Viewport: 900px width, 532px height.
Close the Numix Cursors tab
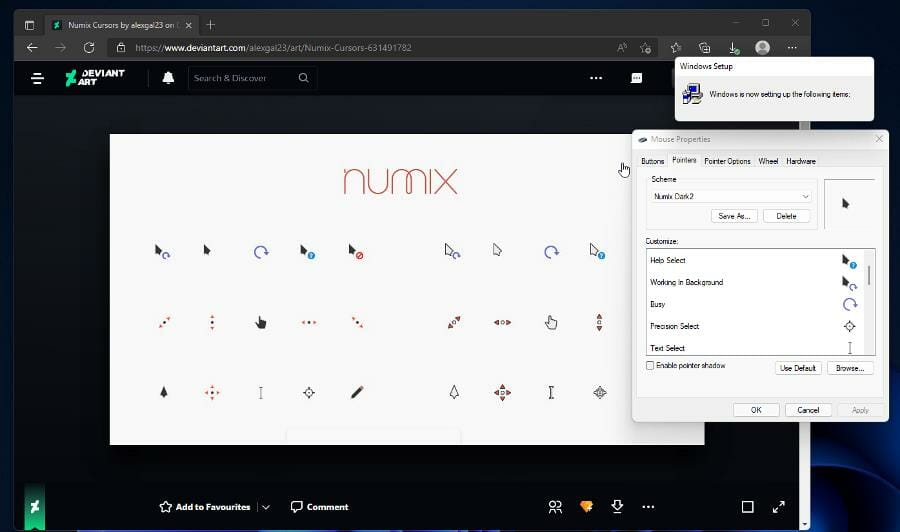click(x=188, y=25)
